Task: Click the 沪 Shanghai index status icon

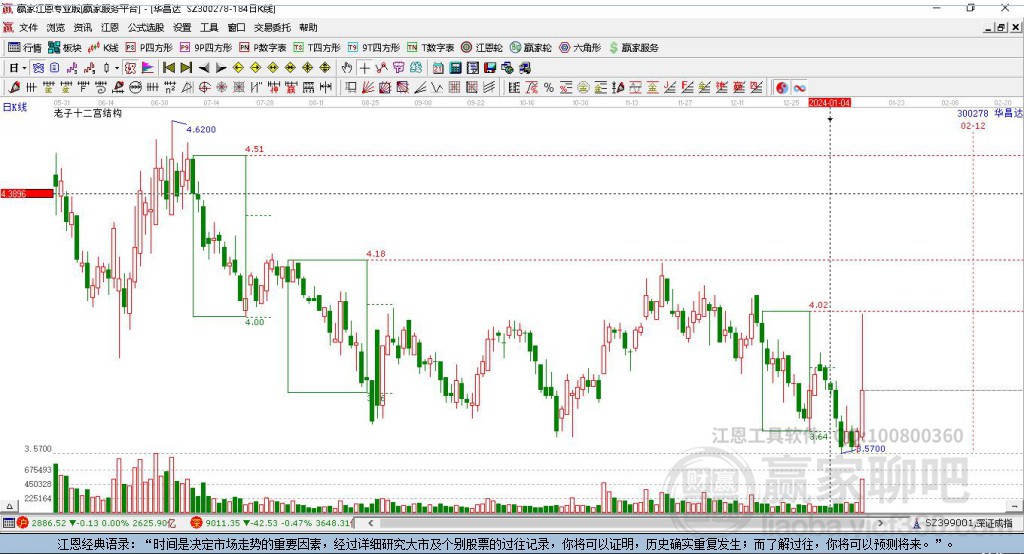Action: (x=24, y=523)
